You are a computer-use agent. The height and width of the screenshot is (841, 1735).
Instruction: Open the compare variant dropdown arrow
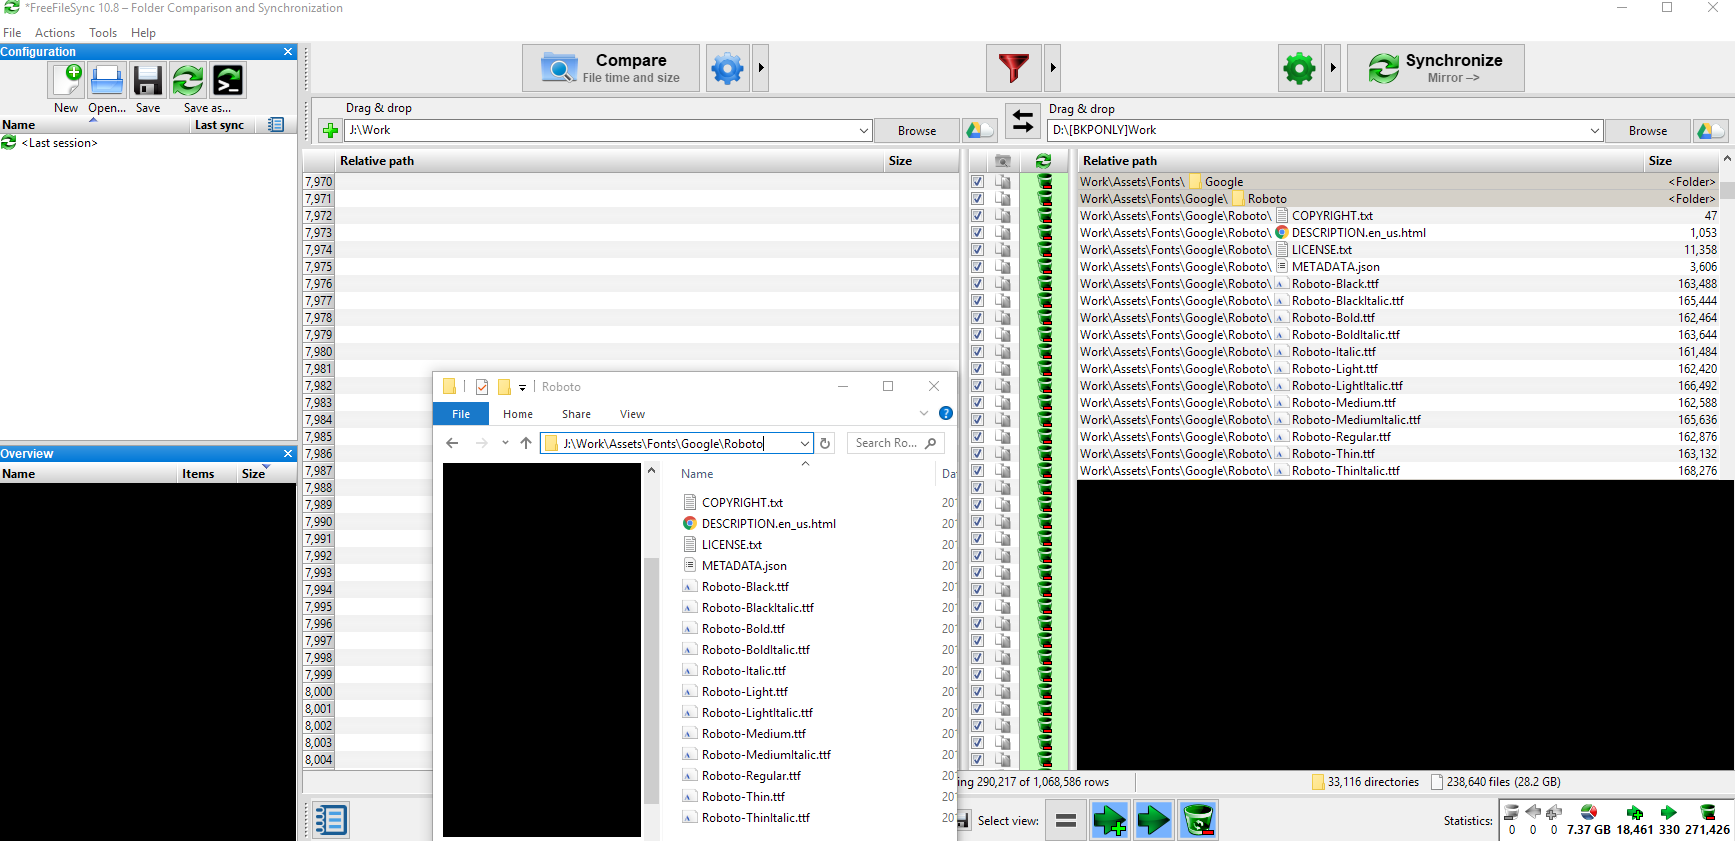(761, 68)
